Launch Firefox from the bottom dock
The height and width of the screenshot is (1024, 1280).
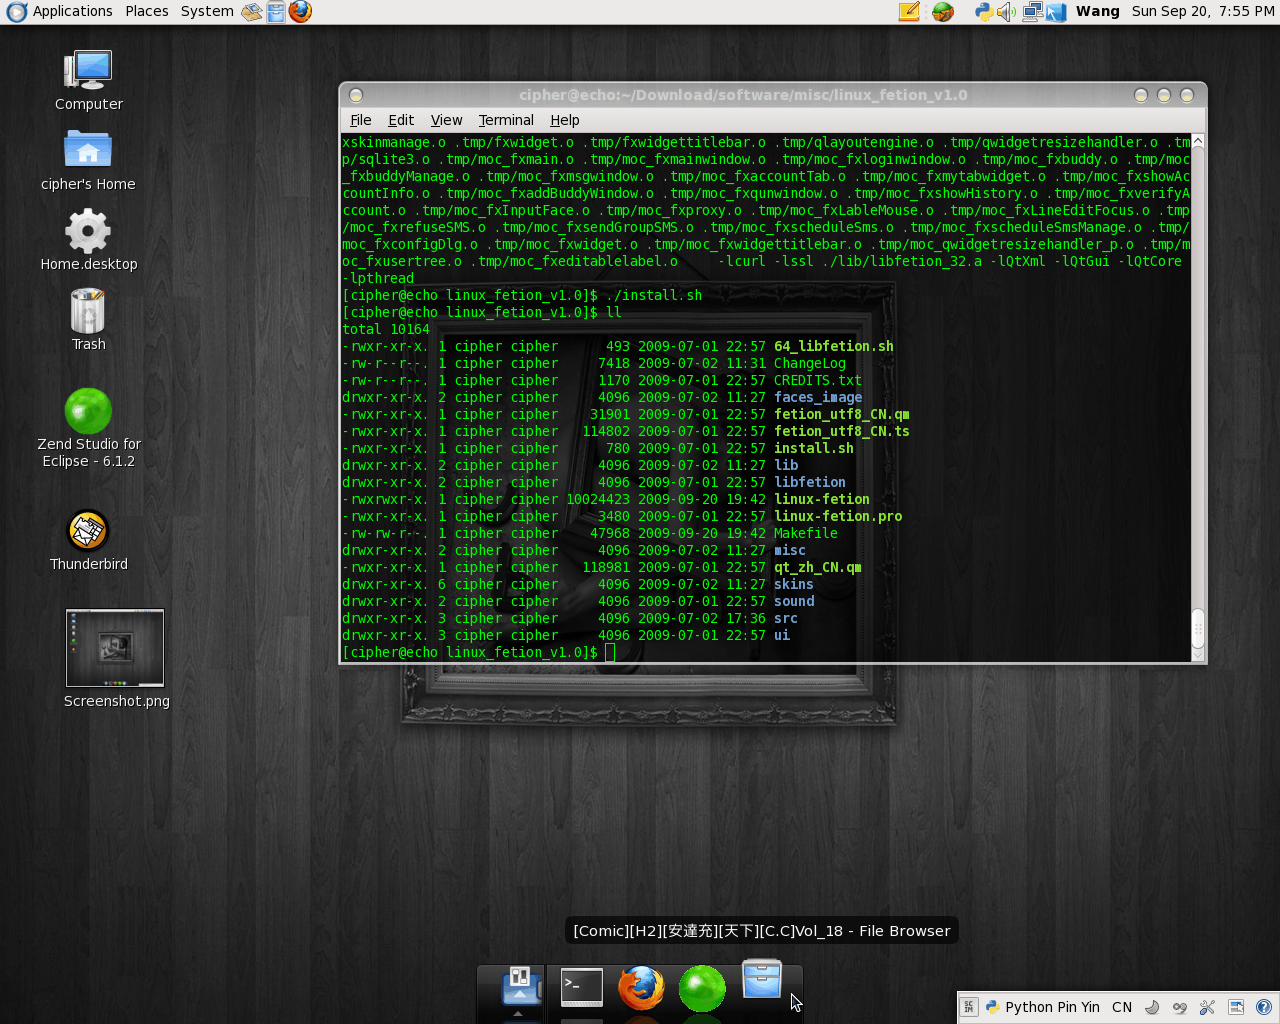click(641, 988)
